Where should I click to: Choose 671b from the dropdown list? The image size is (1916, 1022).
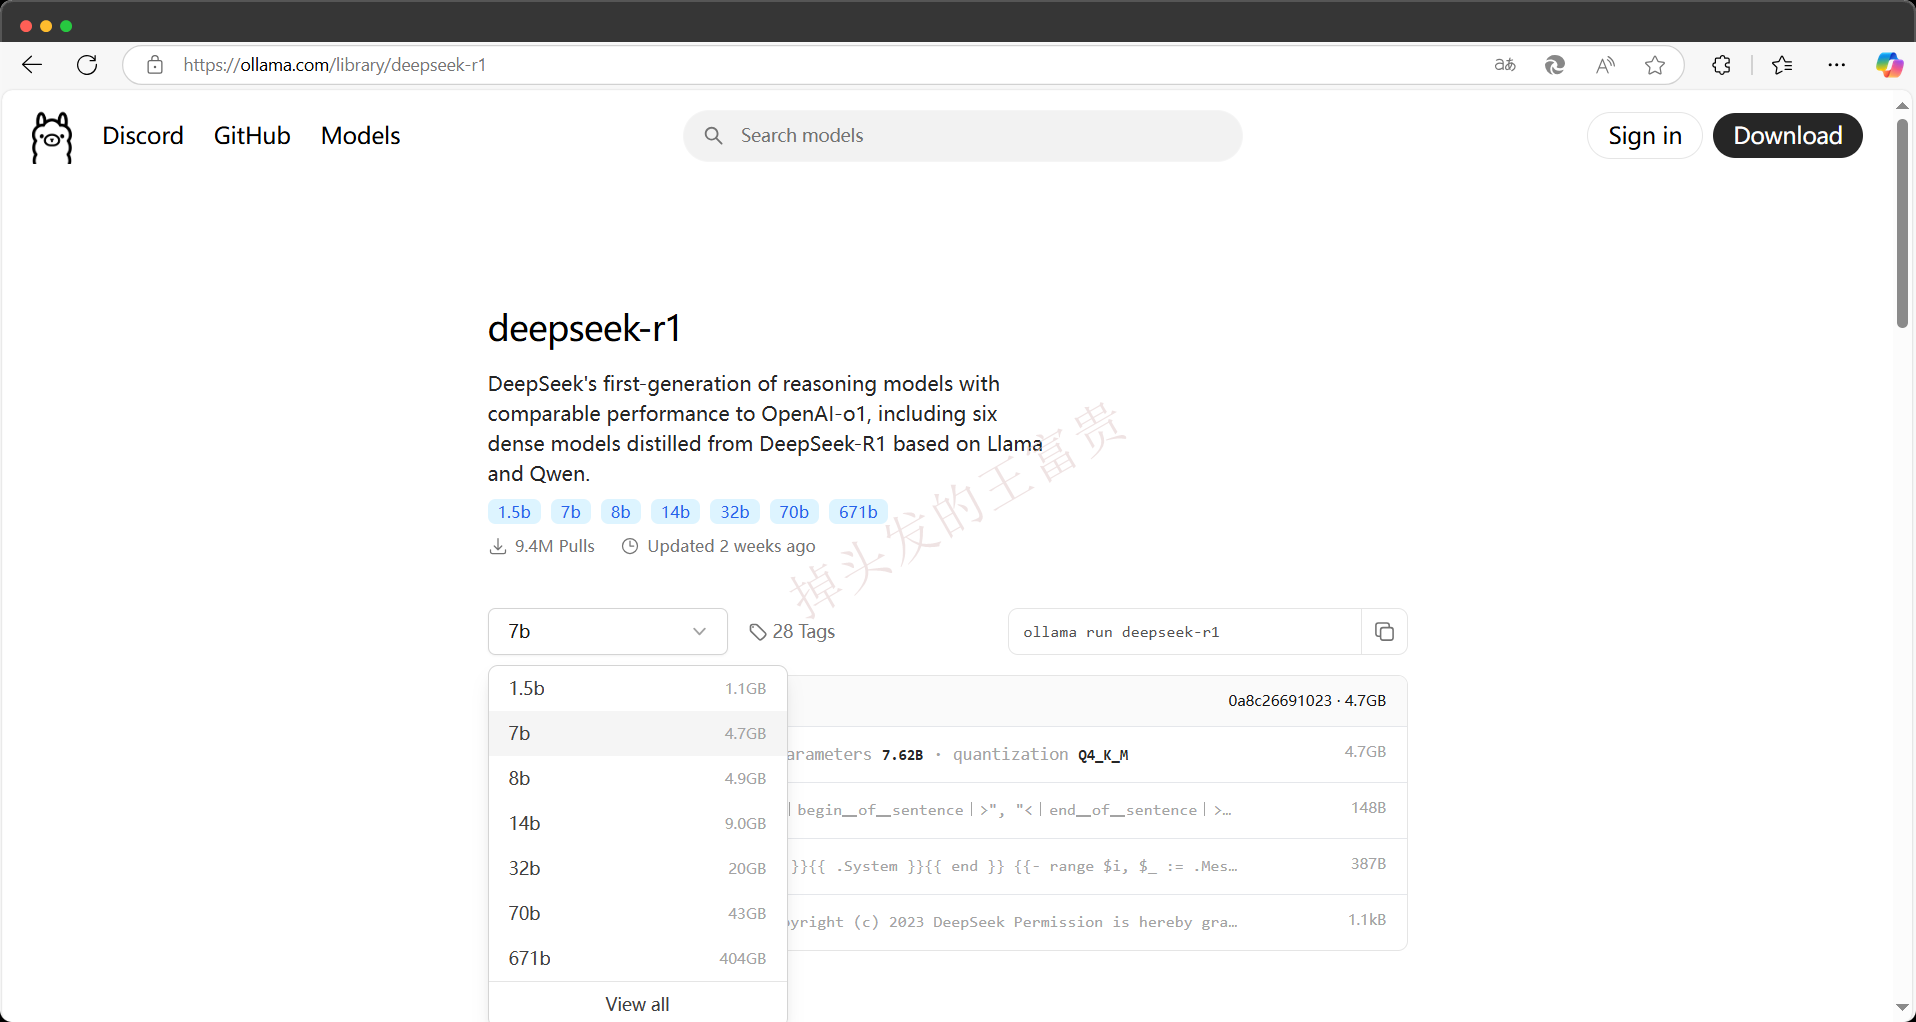[638, 959]
